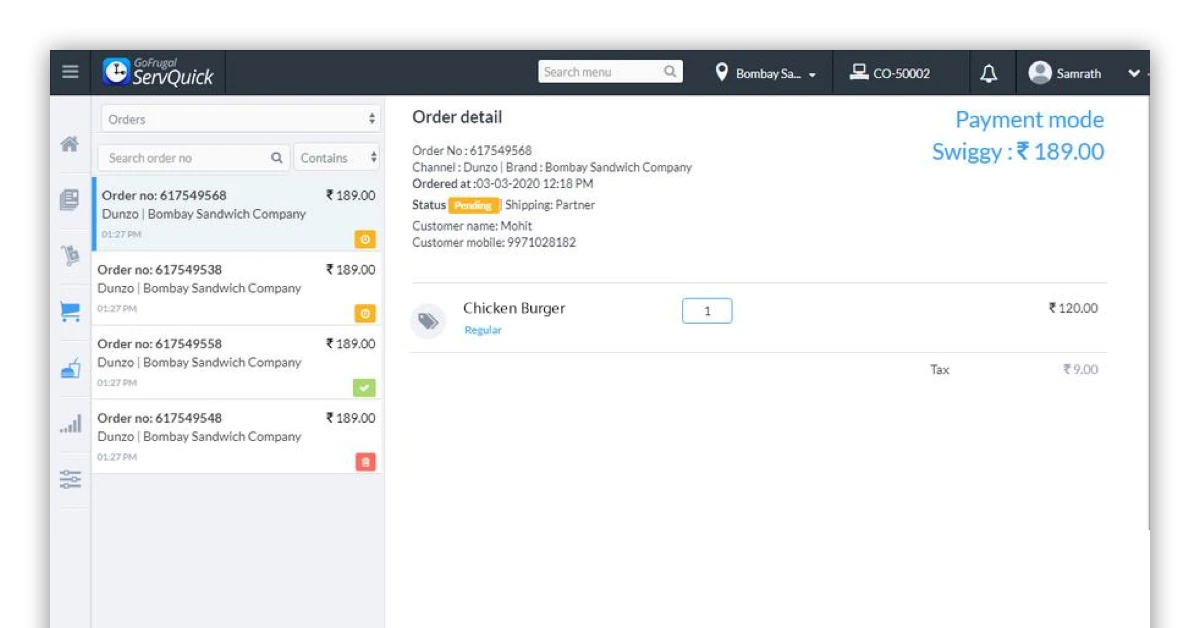Image resolution: width=1200 pixels, height=628 pixels.
Task: Click the search magnifier in menu search
Action: click(671, 72)
